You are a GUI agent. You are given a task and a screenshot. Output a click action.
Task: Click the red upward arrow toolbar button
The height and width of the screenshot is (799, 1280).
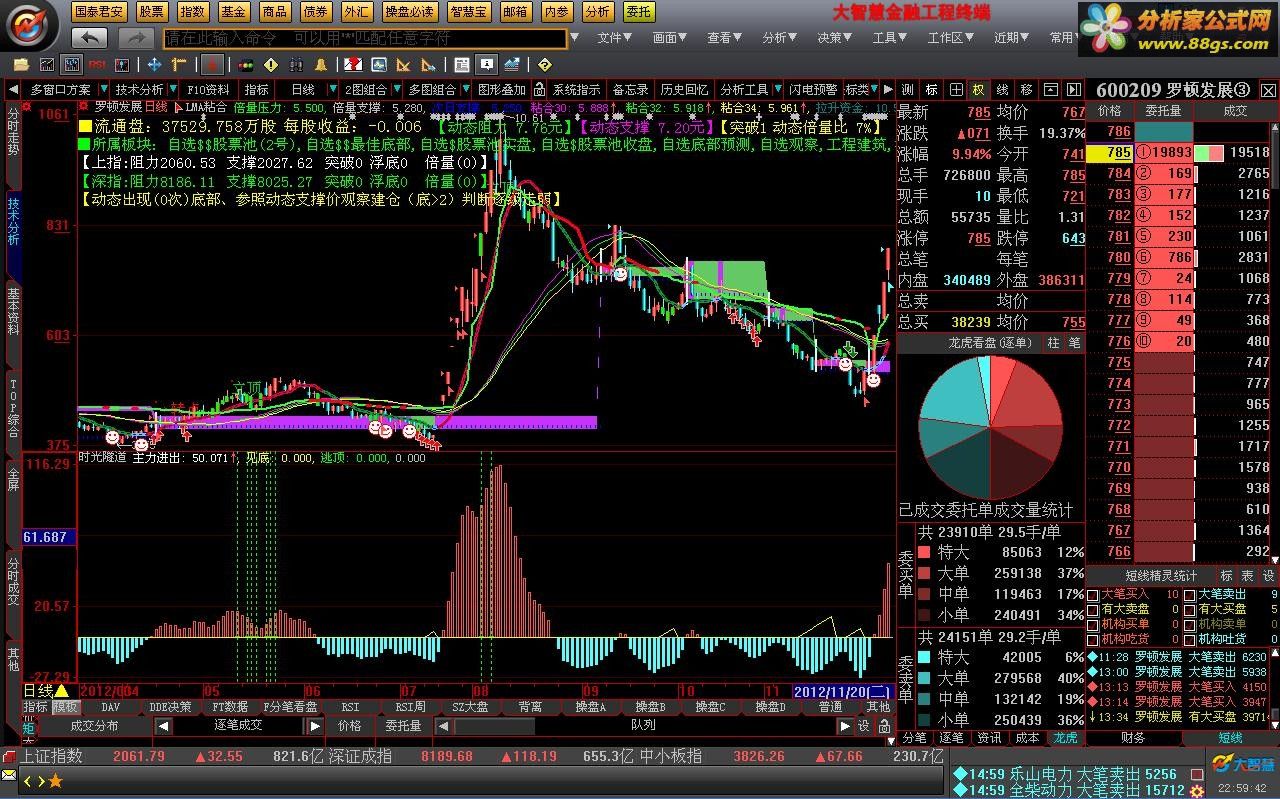point(212,65)
